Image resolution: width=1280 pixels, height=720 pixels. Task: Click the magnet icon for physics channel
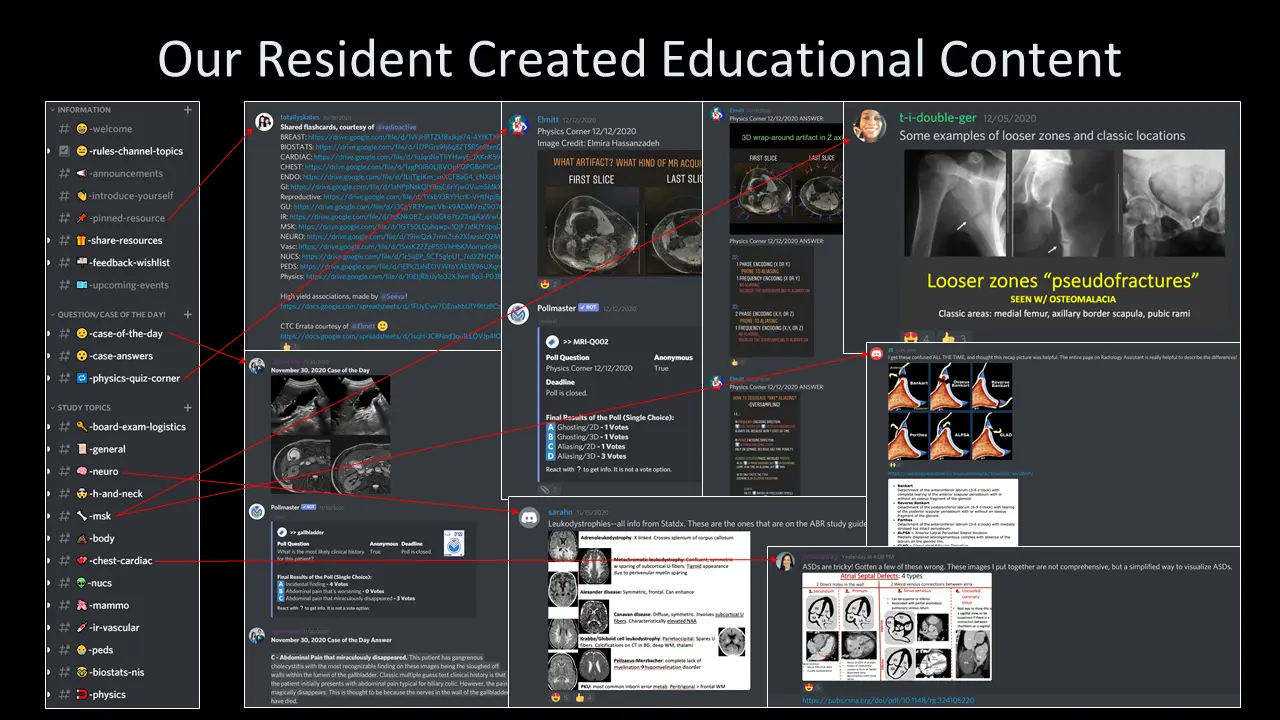(81, 694)
